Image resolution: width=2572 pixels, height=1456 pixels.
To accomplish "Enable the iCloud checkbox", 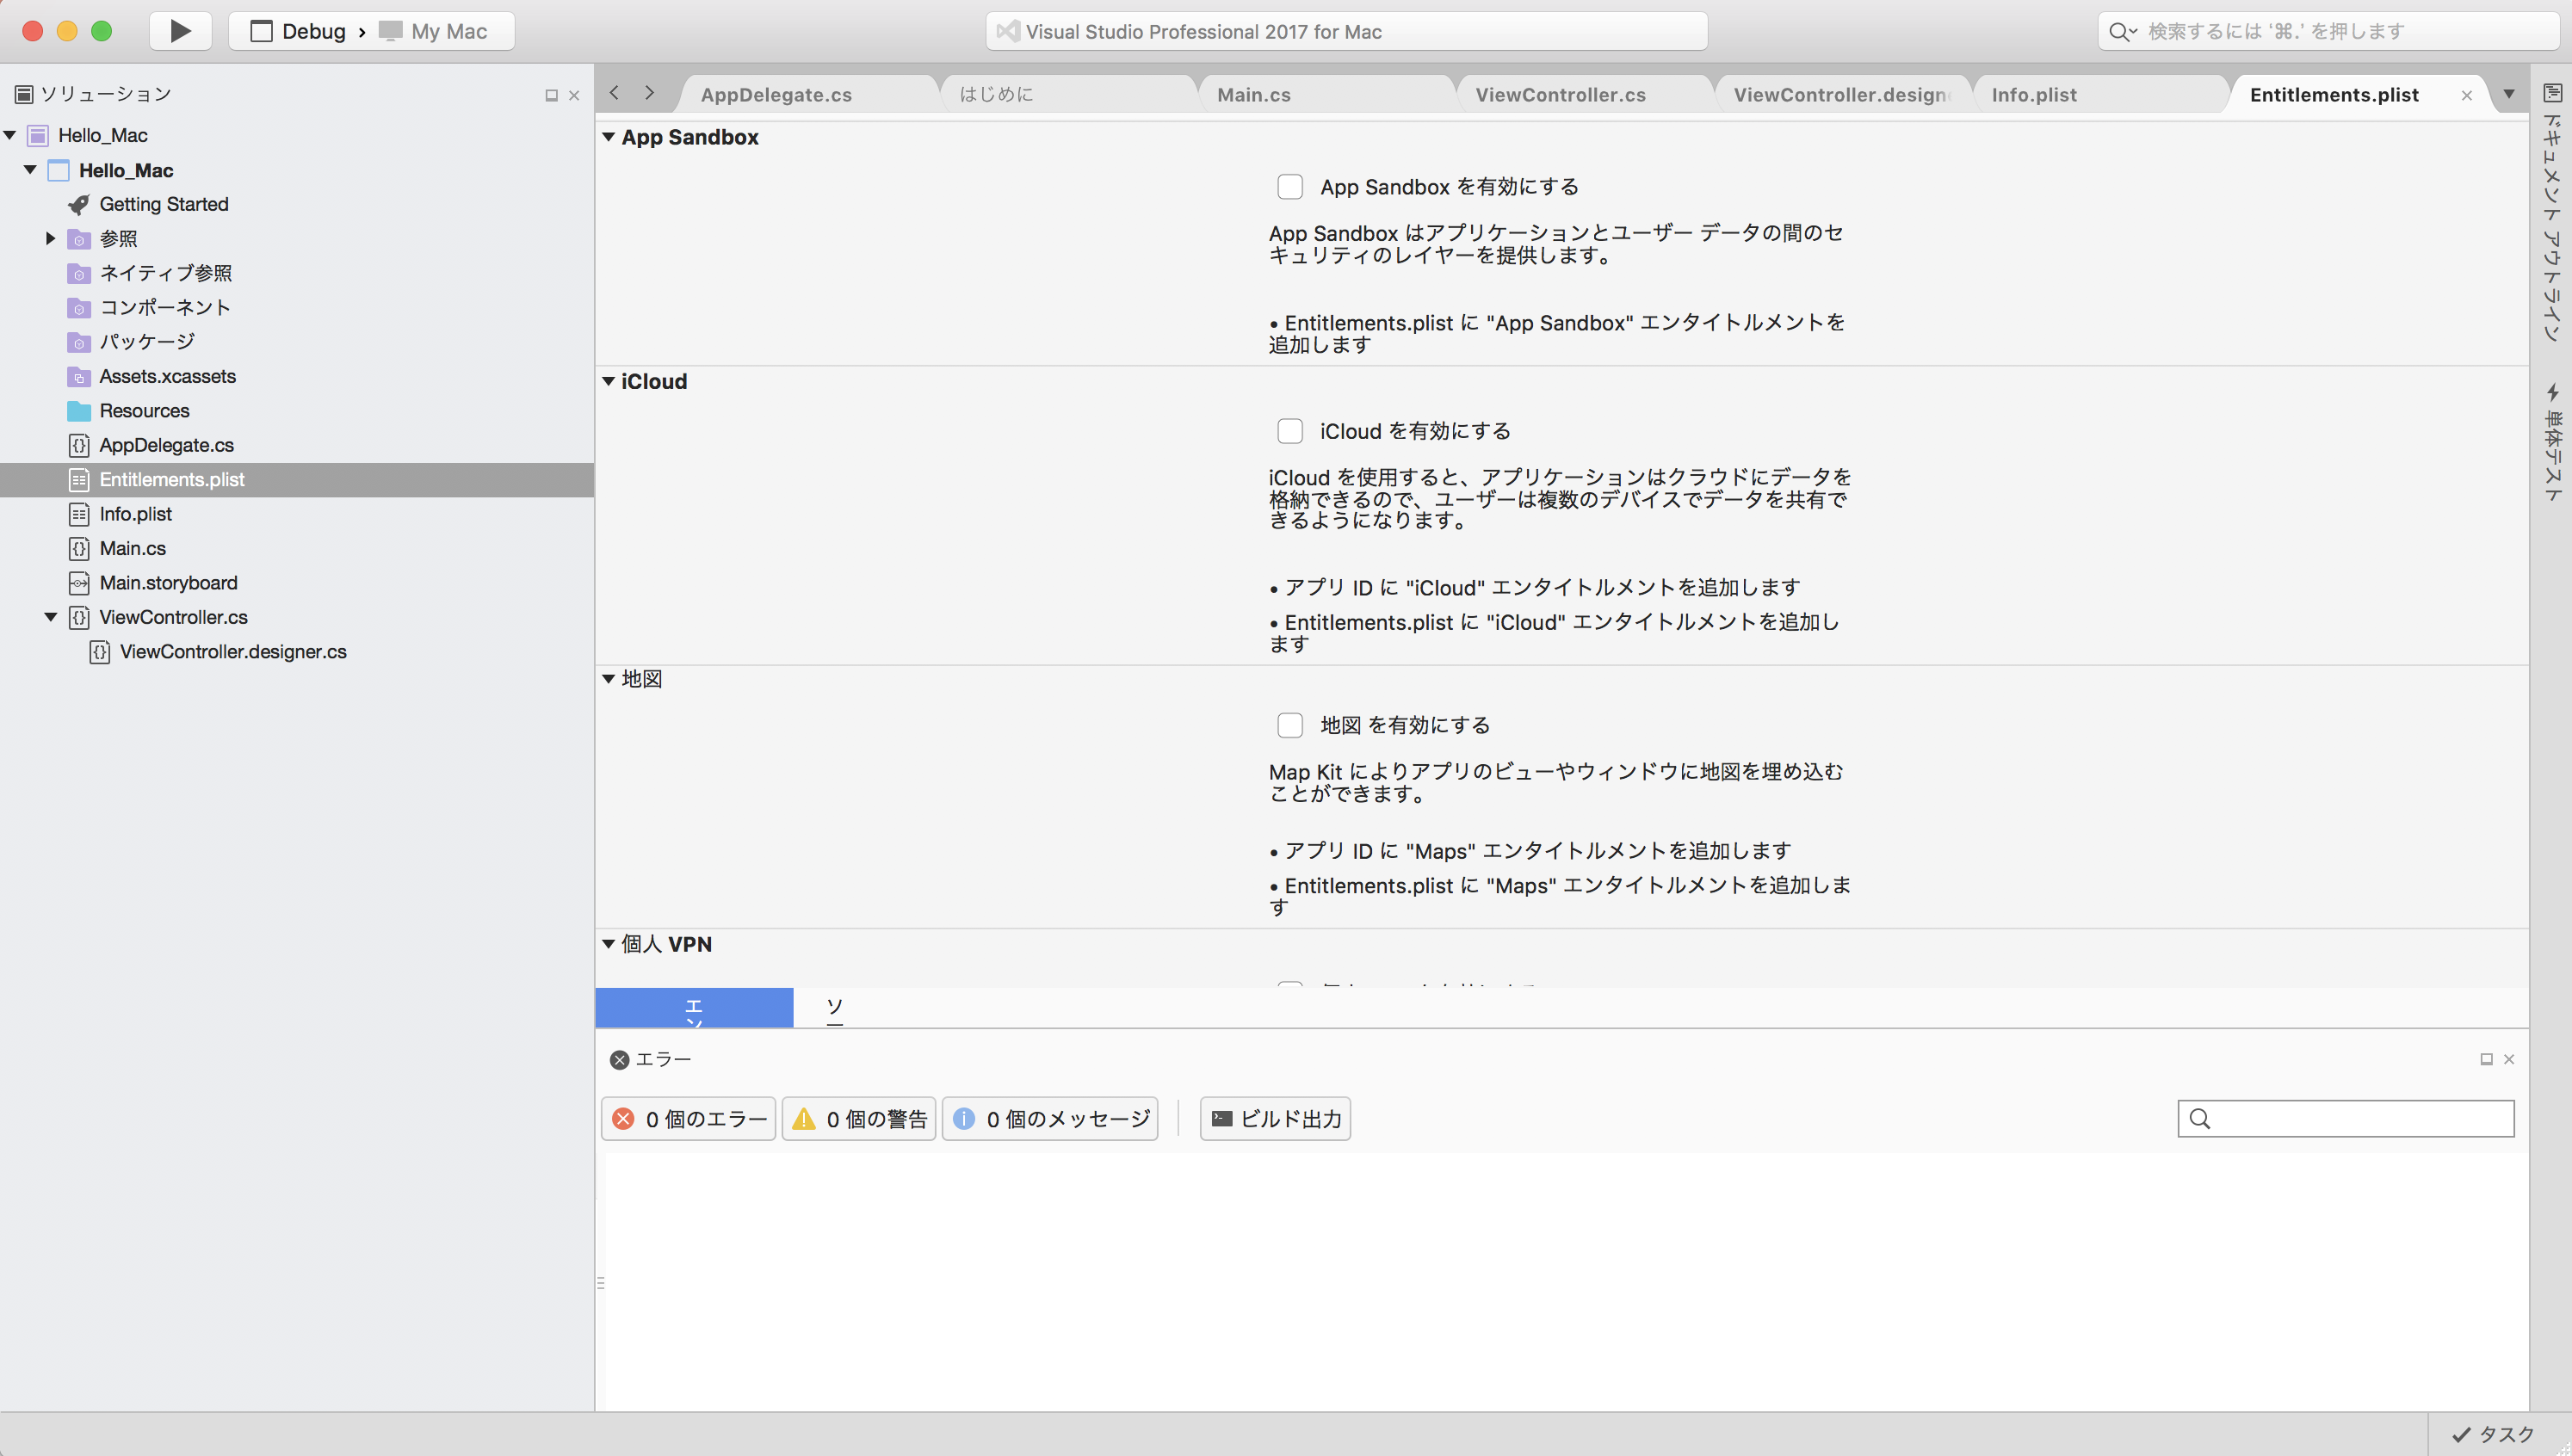I will pyautogui.click(x=1290, y=431).
